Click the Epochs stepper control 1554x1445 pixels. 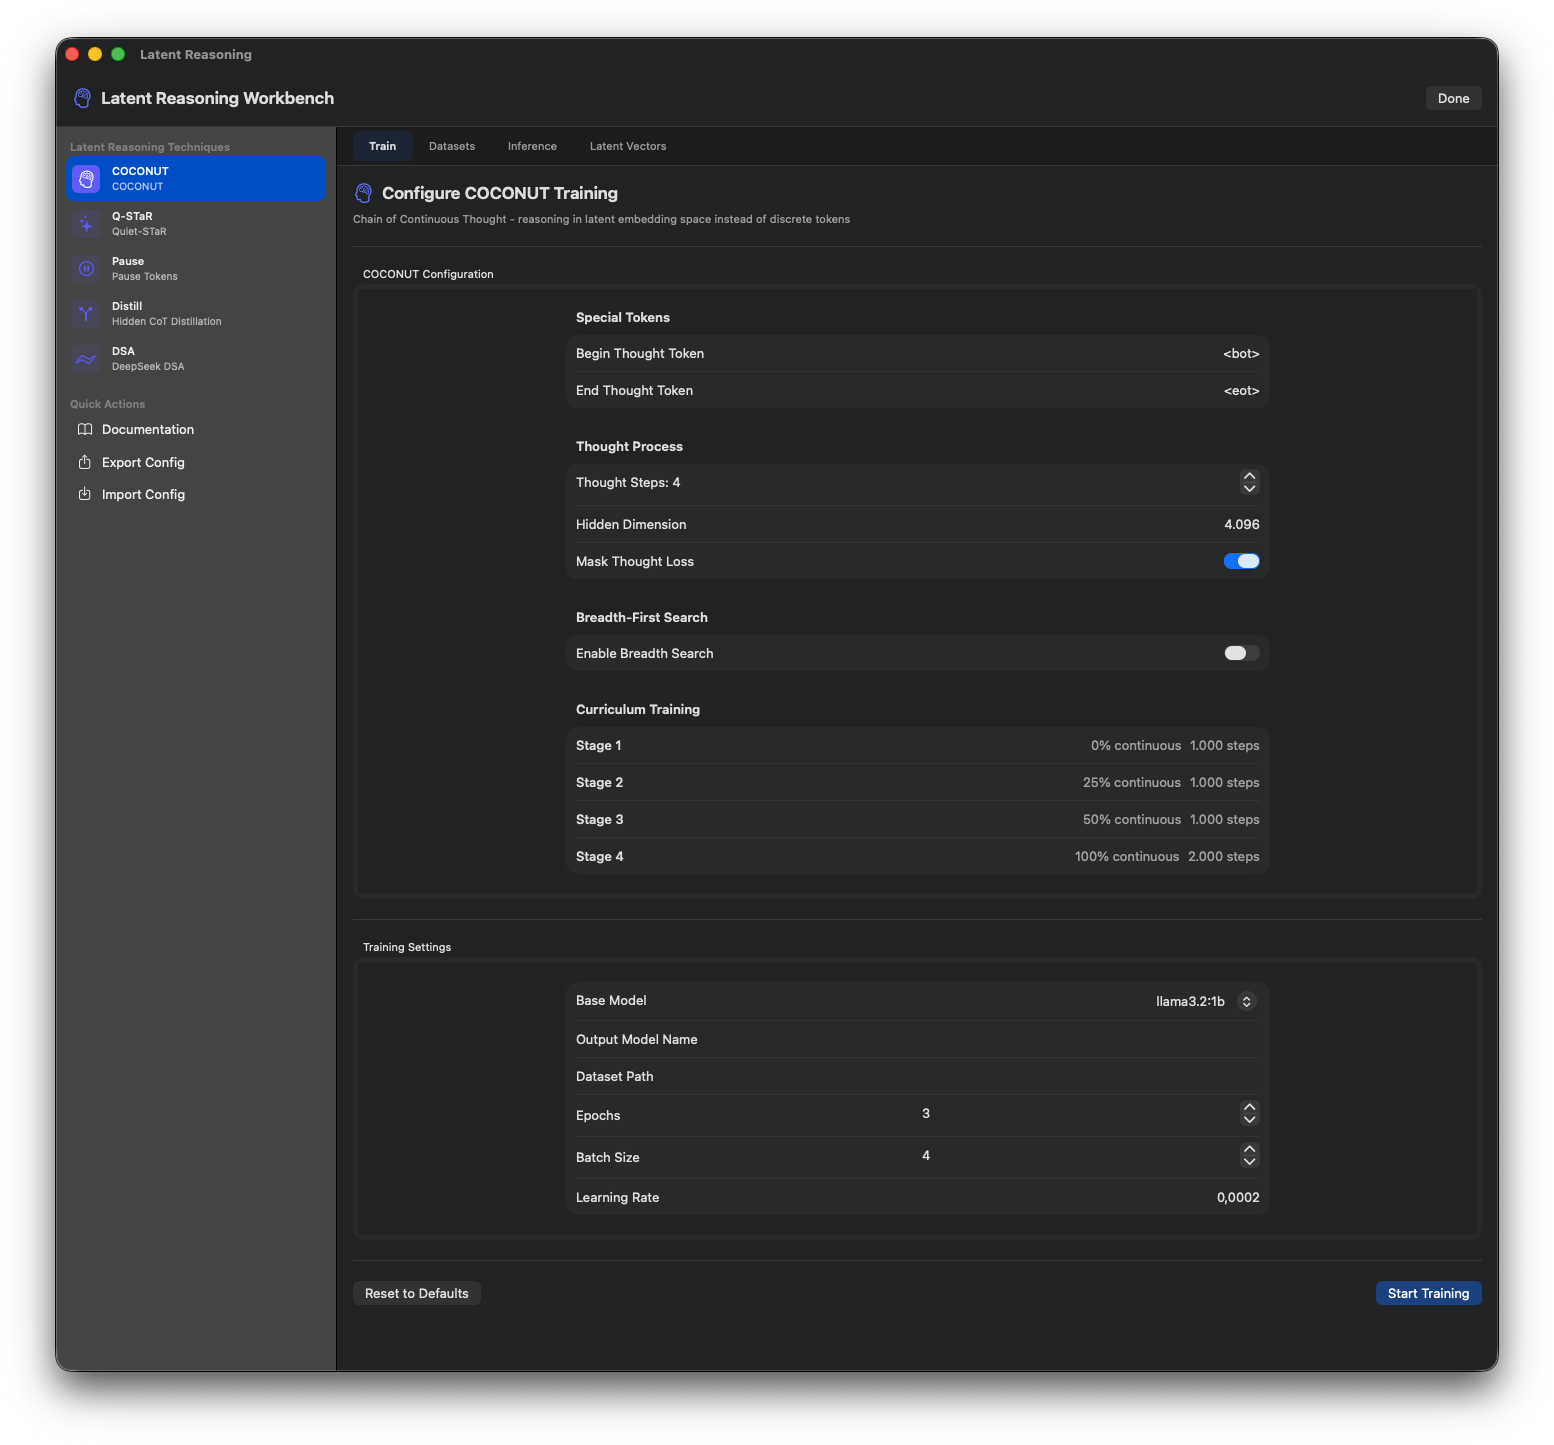[1249, 1114]
